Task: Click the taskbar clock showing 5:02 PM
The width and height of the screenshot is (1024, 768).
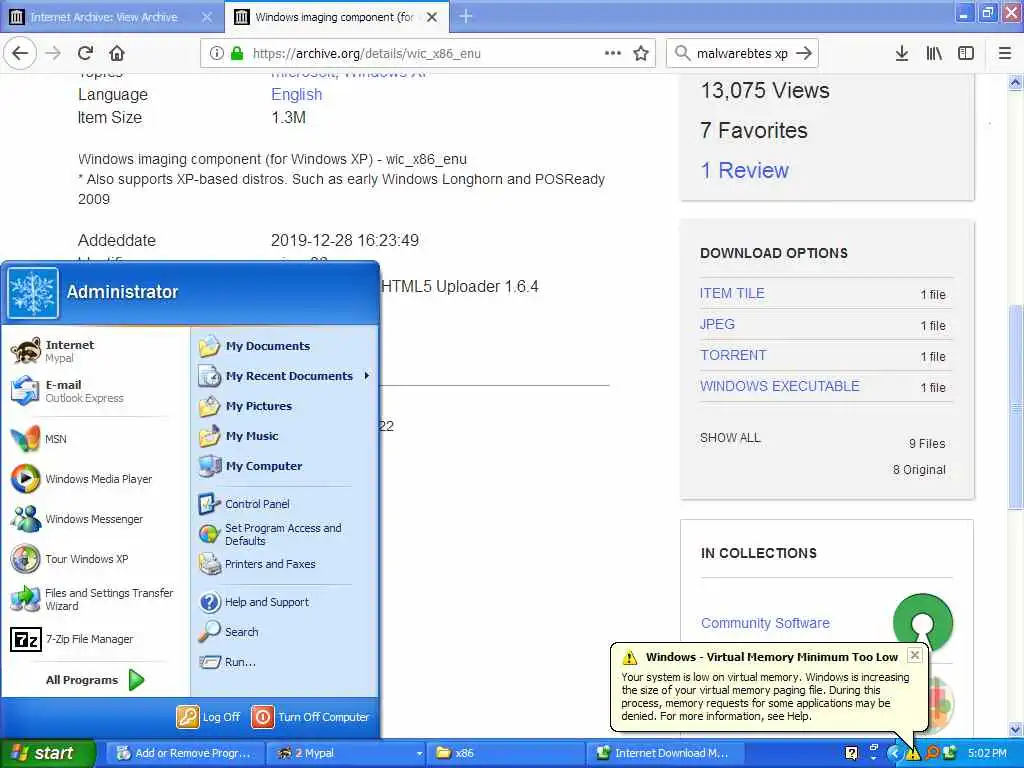Action: click(987, 754)
